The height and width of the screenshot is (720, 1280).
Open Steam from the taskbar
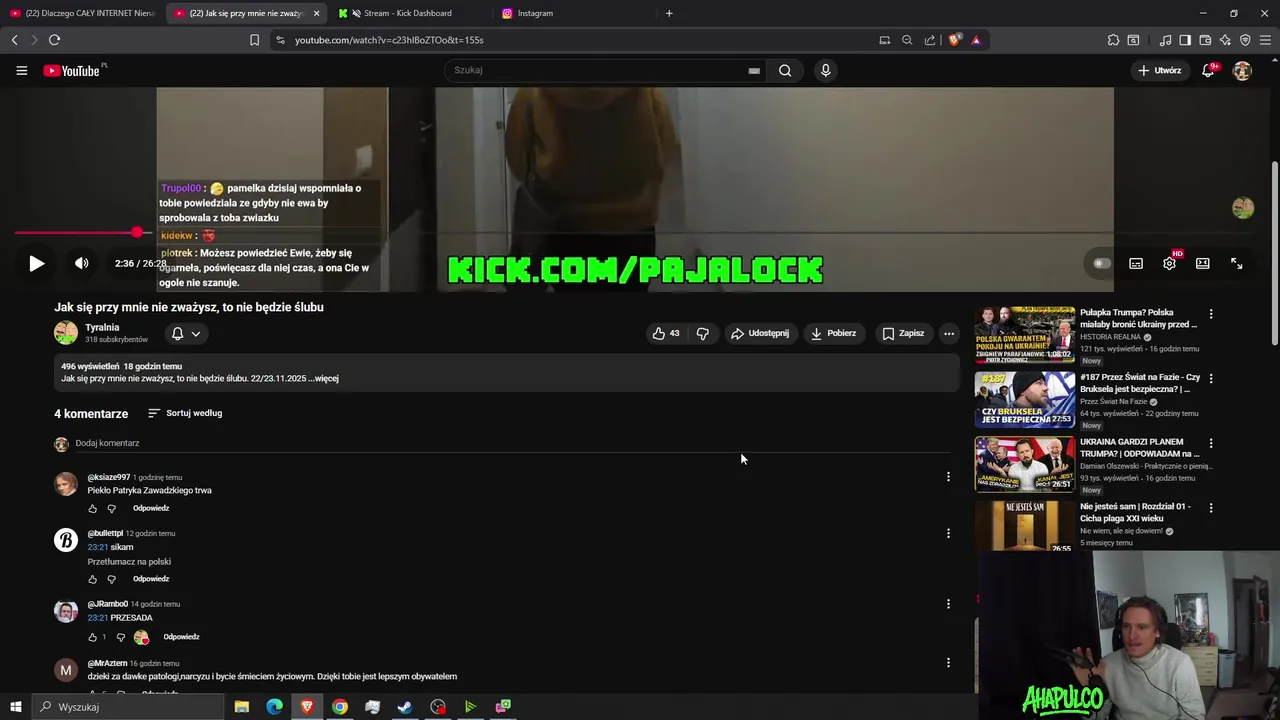[x=405, y=707]
